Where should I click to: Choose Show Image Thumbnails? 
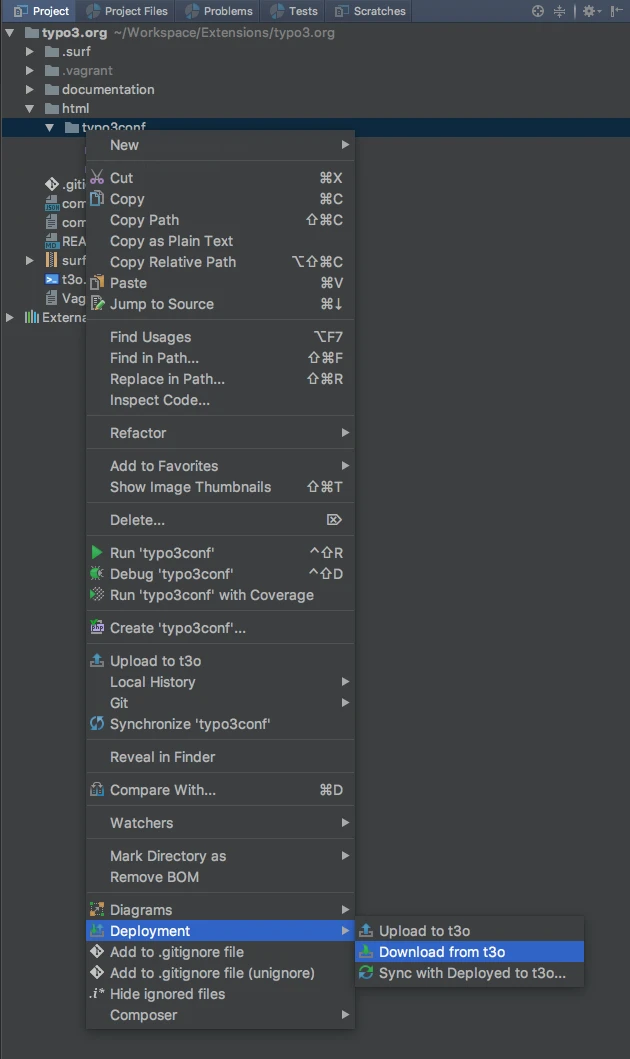click(220, 487)
